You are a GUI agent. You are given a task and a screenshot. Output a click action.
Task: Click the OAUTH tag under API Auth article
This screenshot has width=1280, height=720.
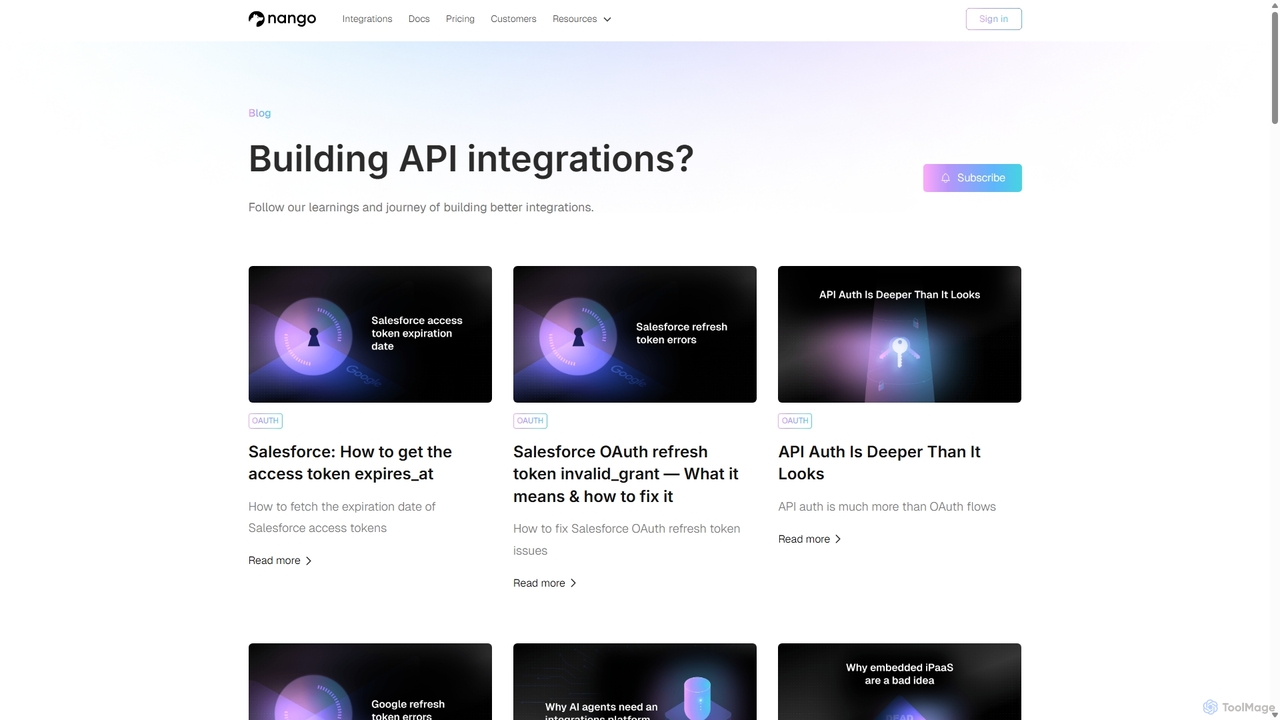click(795, 421)
